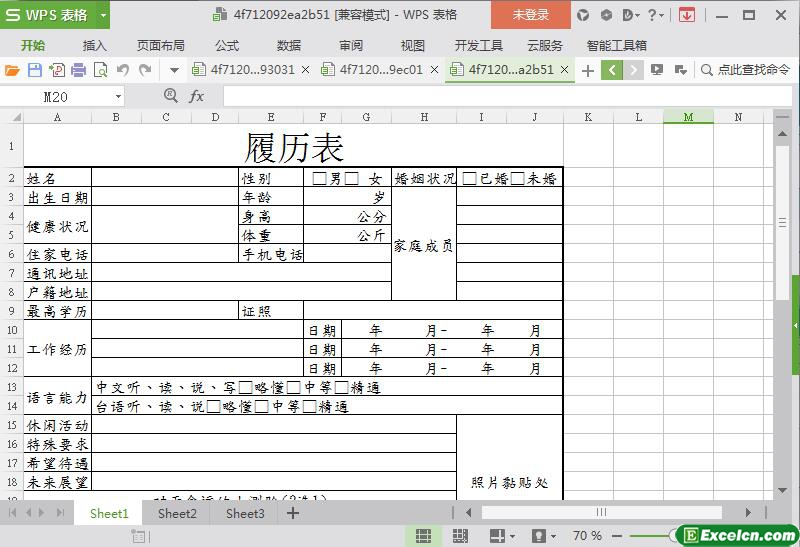Select page break preview icon in the status bar
This screenshot has height=547, width=800.
coord(460,536)
